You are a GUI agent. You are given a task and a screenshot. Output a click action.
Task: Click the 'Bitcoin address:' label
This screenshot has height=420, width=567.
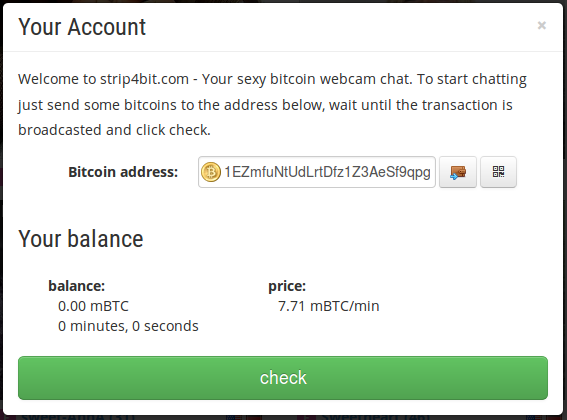click(123, 172)
